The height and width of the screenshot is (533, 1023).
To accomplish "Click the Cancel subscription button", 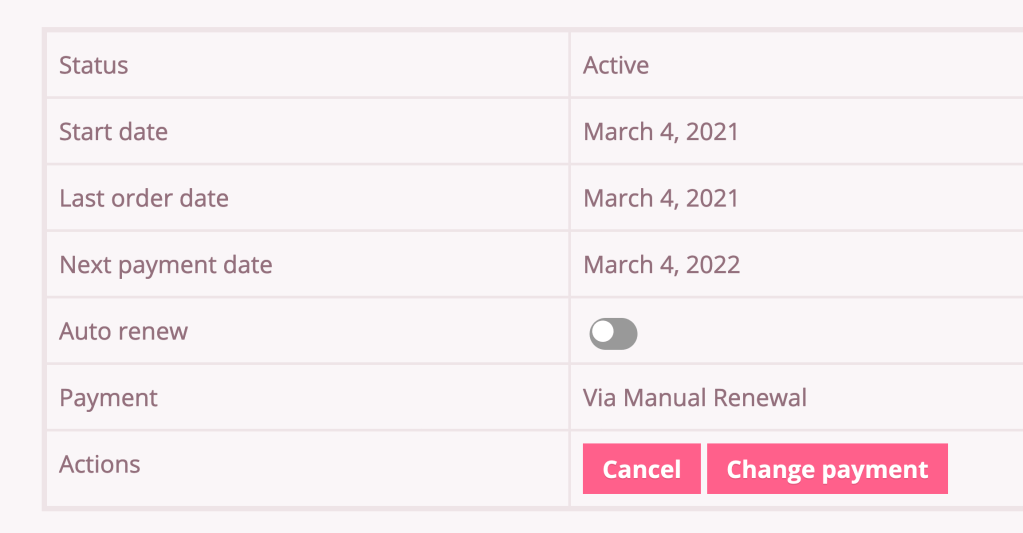I will tap(641, 468).
